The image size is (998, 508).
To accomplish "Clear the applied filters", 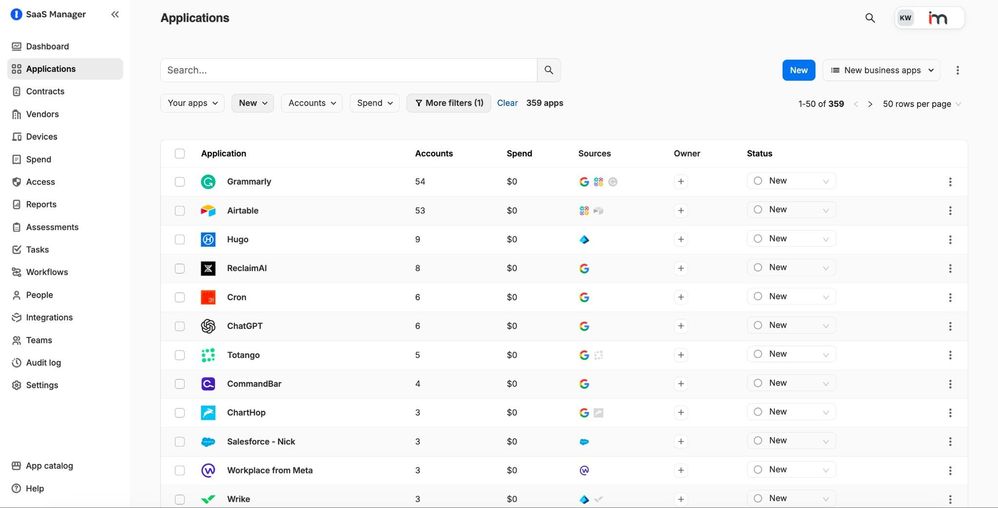I will 507,103.
